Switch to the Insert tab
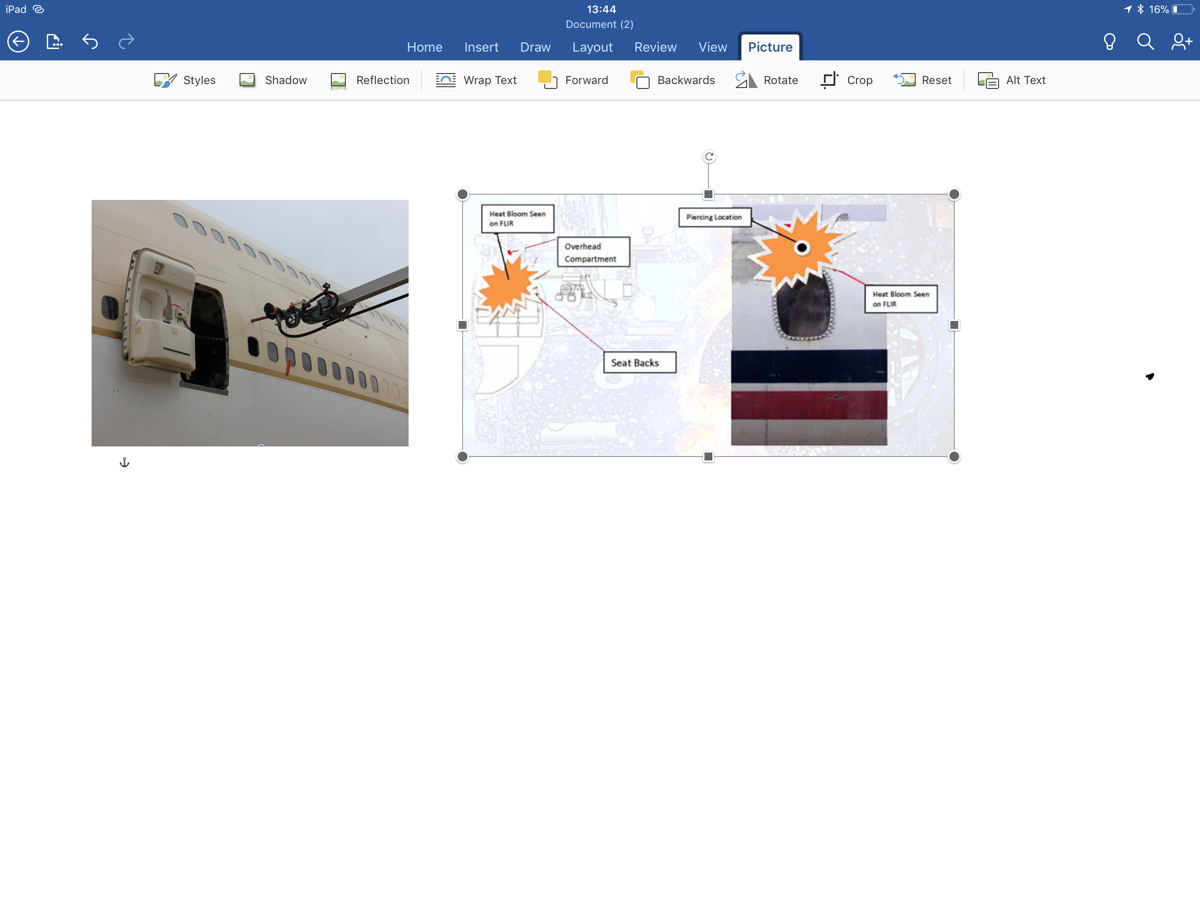Screen dimensions: 1200x899 [481, 47]
